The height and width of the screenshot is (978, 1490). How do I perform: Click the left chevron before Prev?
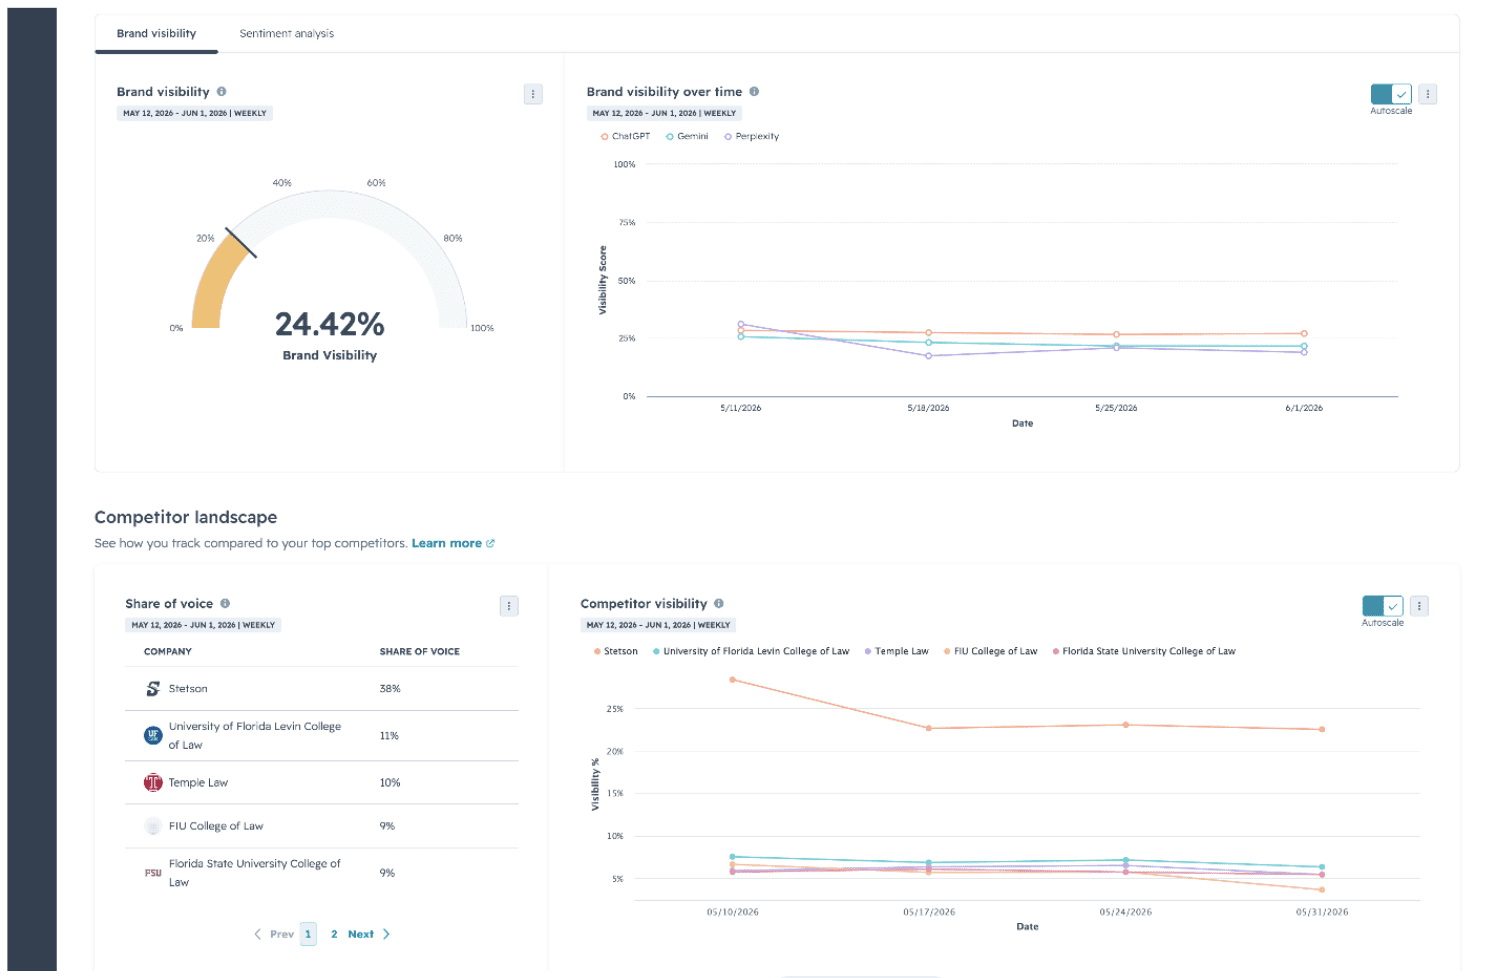coord(257,934)
